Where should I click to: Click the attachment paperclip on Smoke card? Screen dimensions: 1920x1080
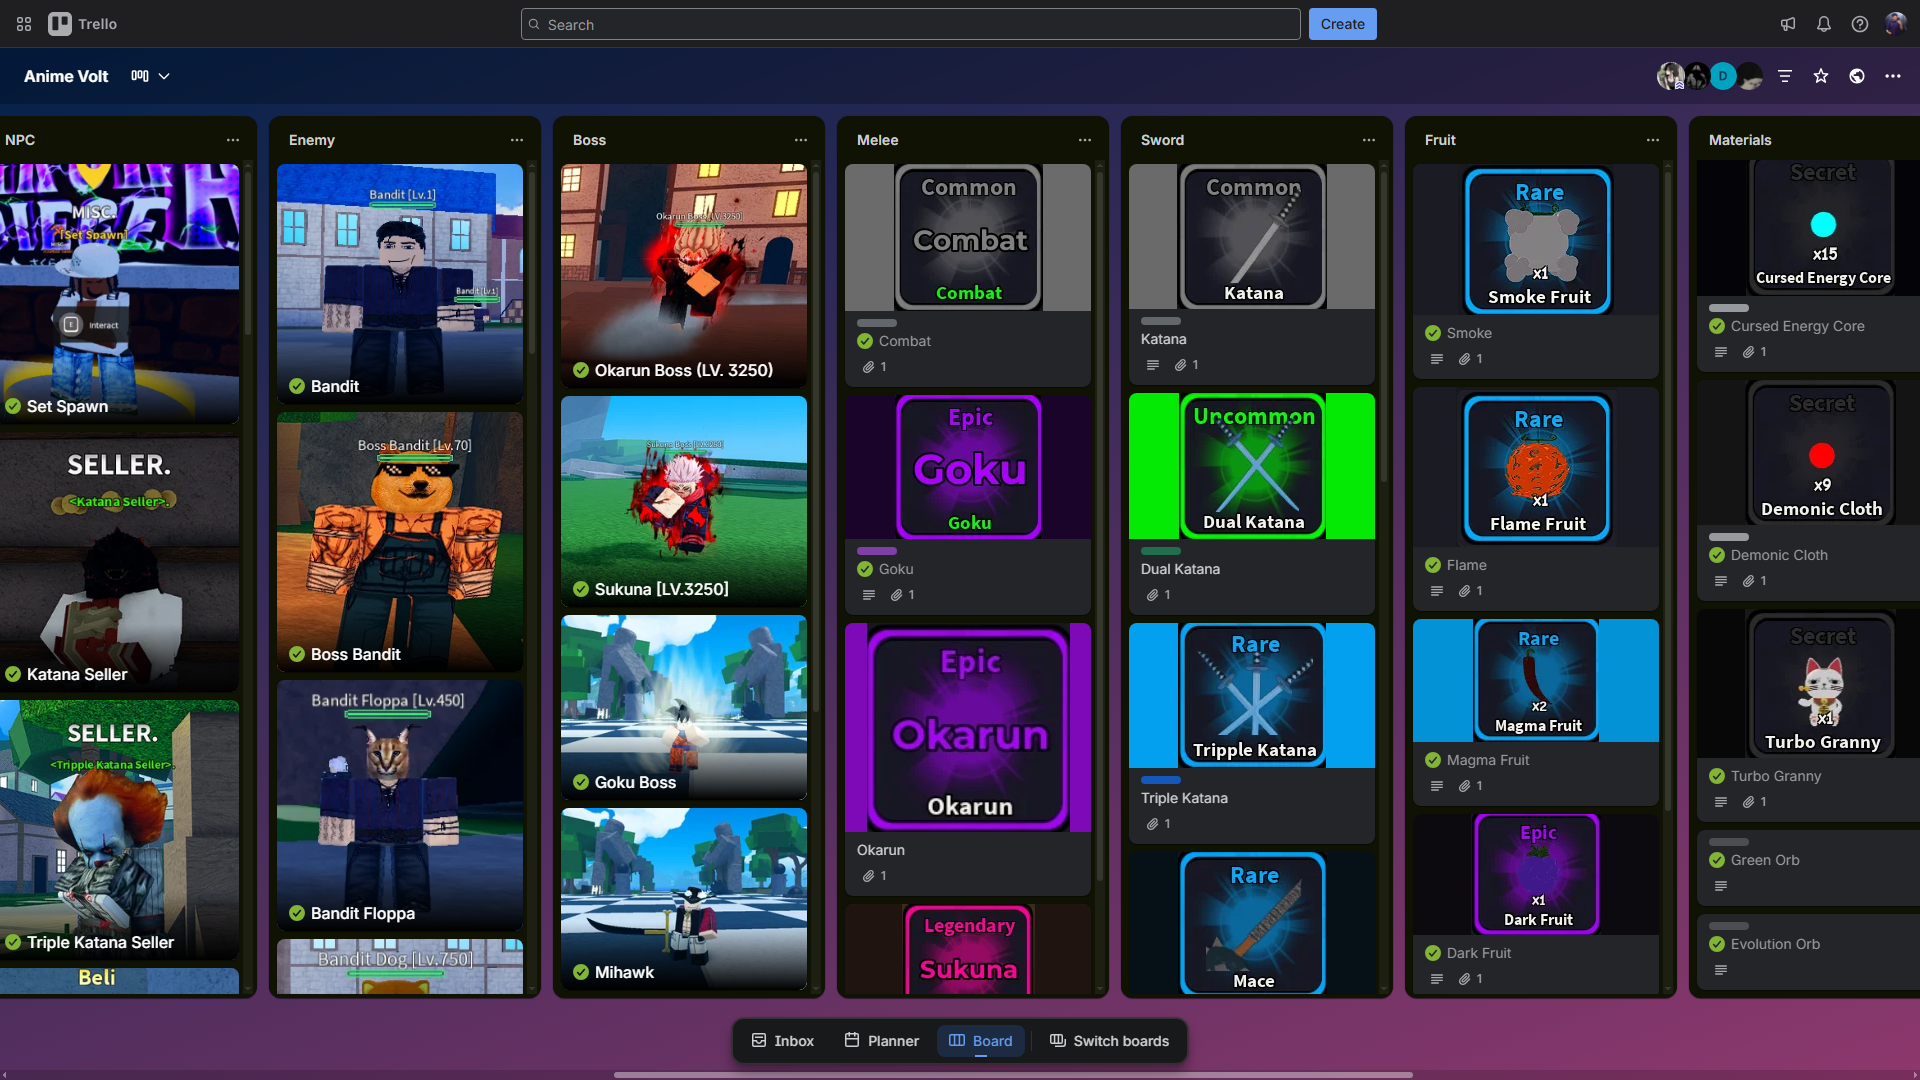coord(1463,359)
